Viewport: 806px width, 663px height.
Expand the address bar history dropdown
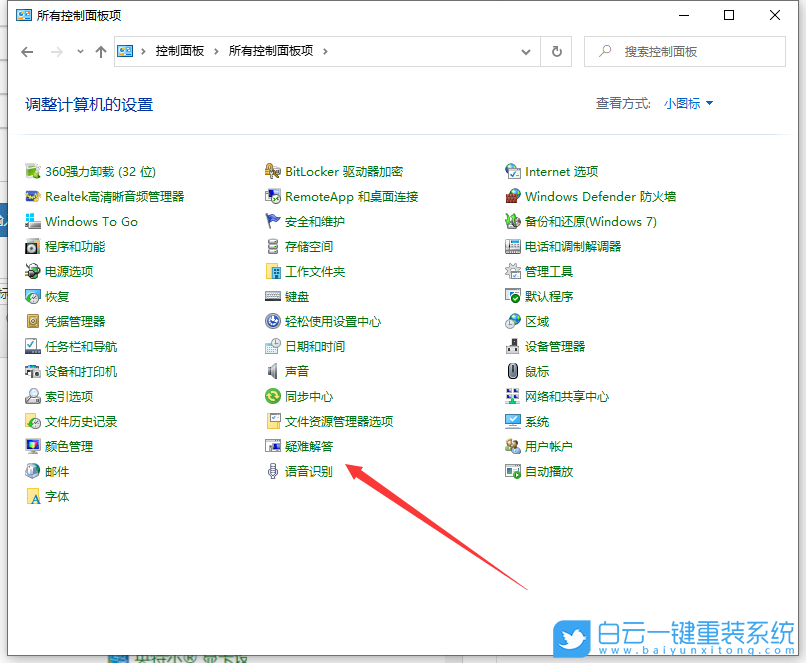coord(525,51)
